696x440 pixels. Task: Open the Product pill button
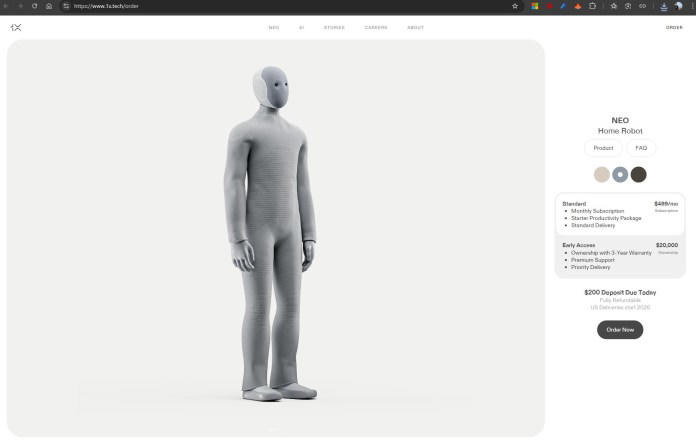coord(603,148)
